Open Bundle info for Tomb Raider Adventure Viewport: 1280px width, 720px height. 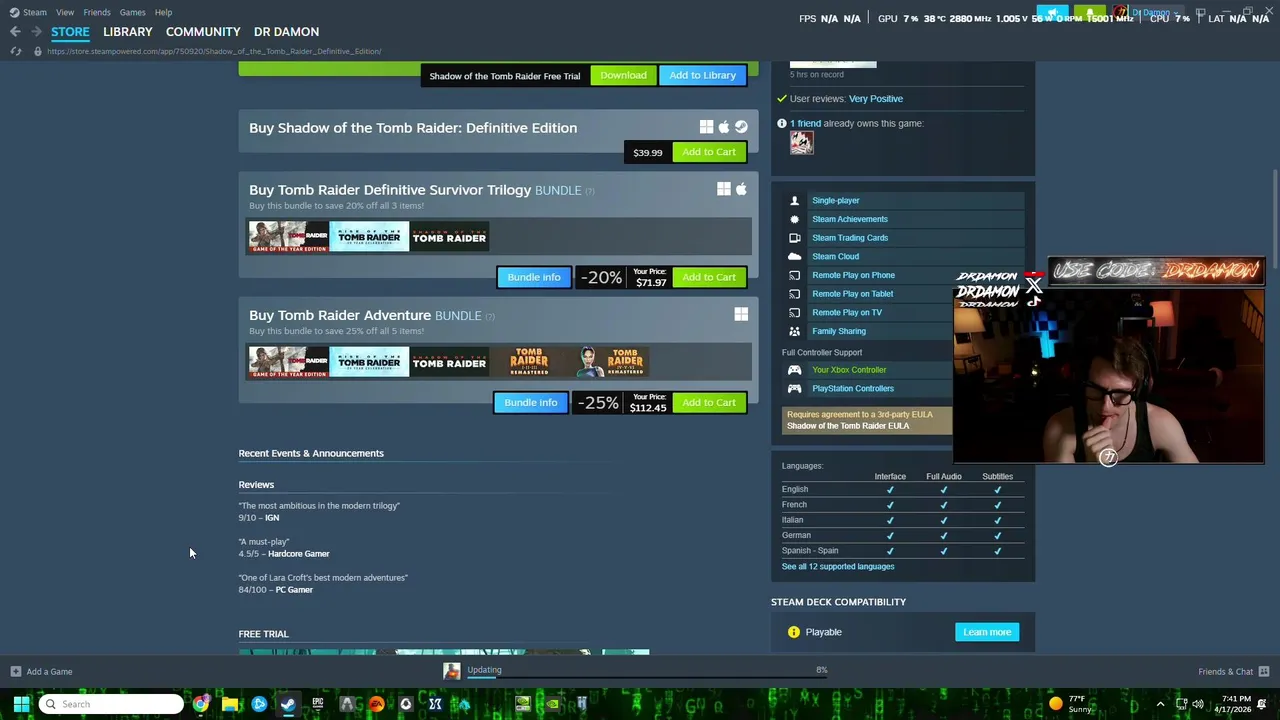531,402
